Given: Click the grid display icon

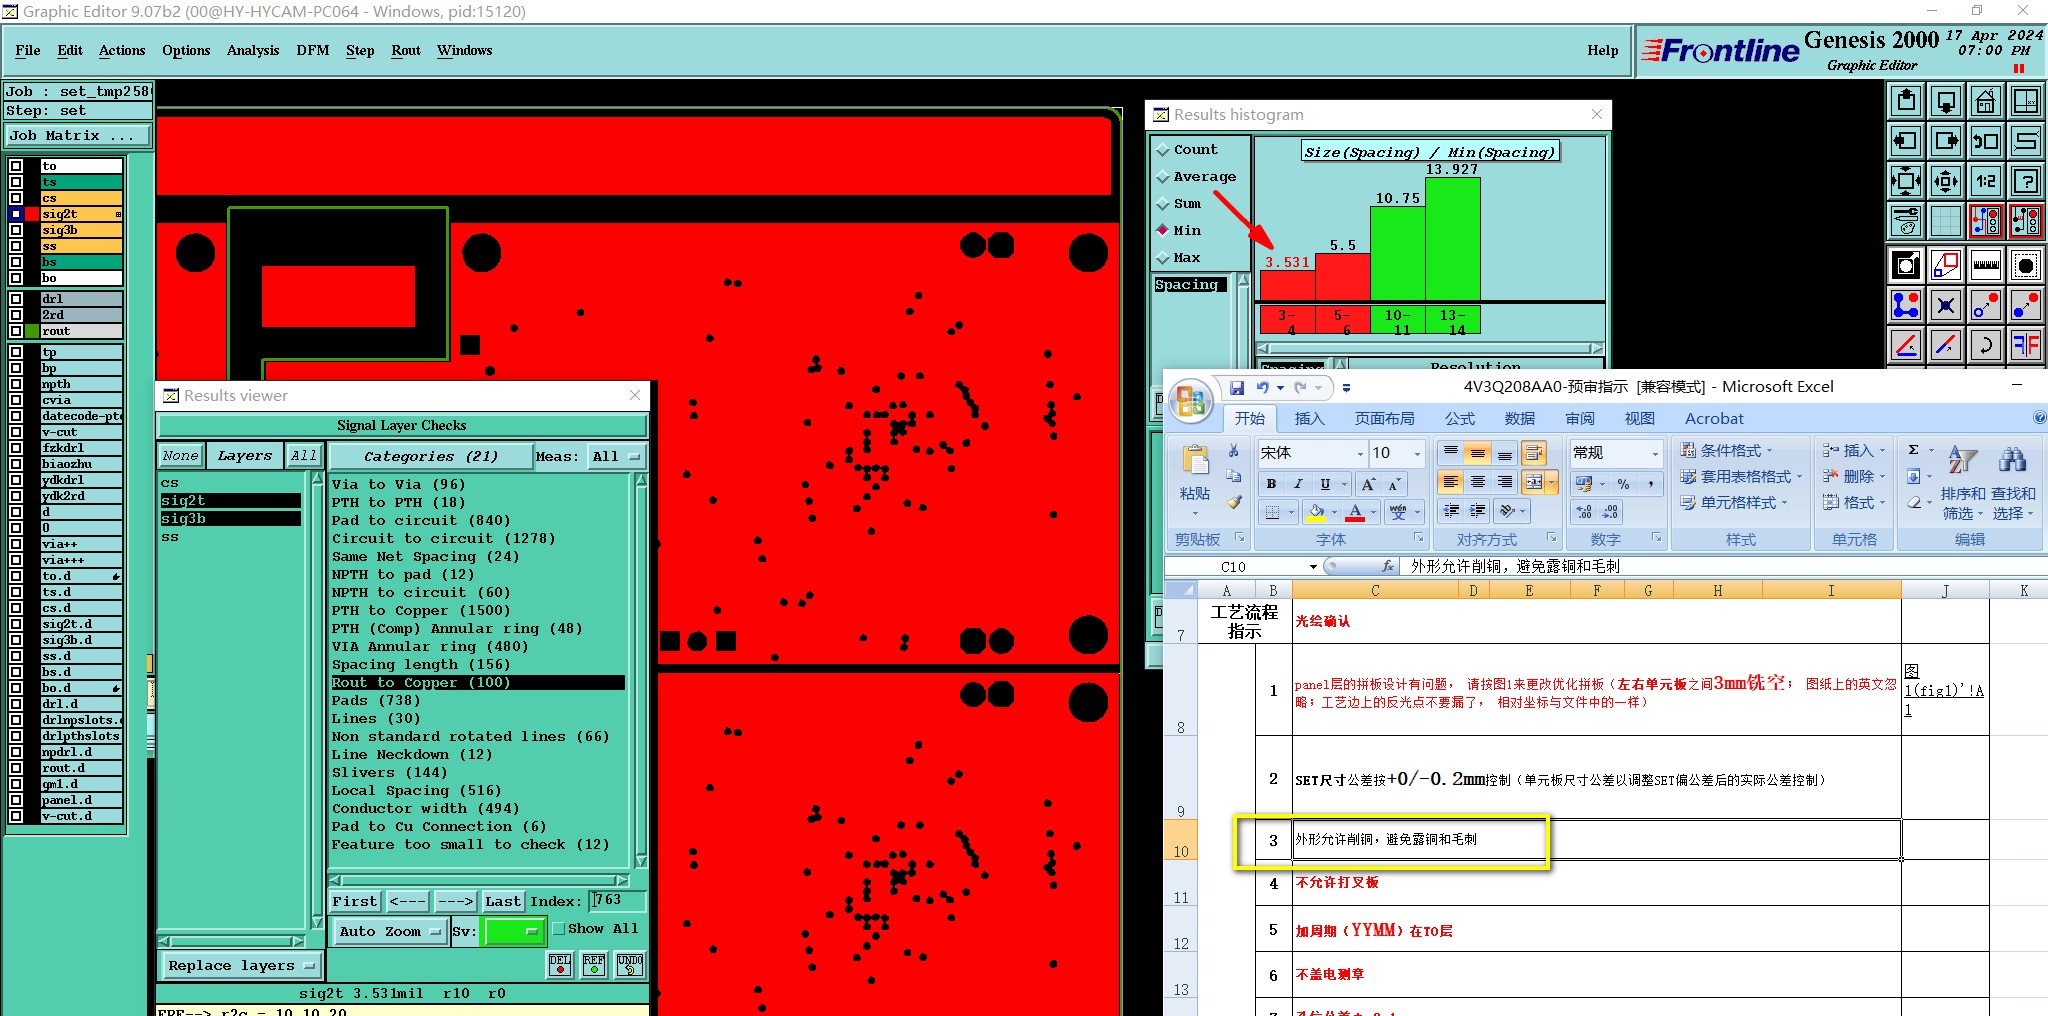Looking at the screenshot, I should tap(1945, 221).
